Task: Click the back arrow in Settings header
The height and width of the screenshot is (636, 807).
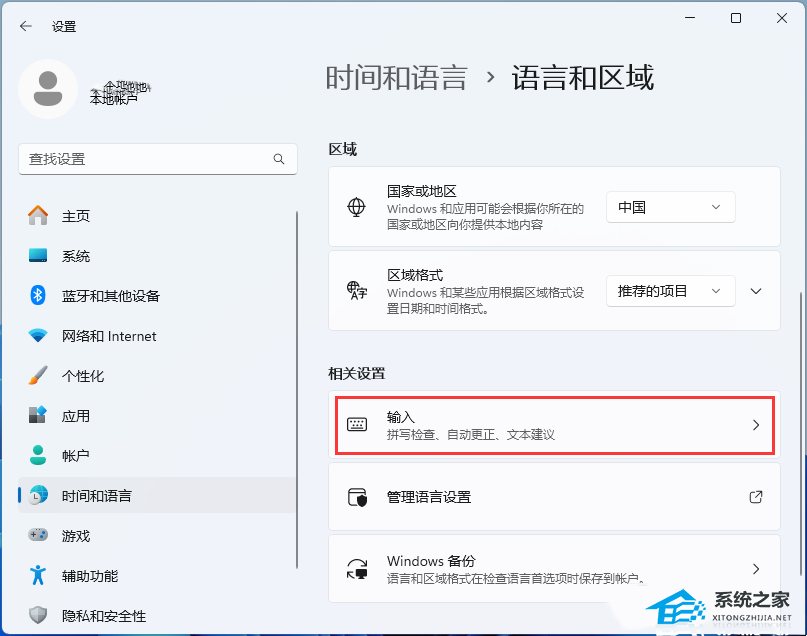Action: (x=26, y=26)
